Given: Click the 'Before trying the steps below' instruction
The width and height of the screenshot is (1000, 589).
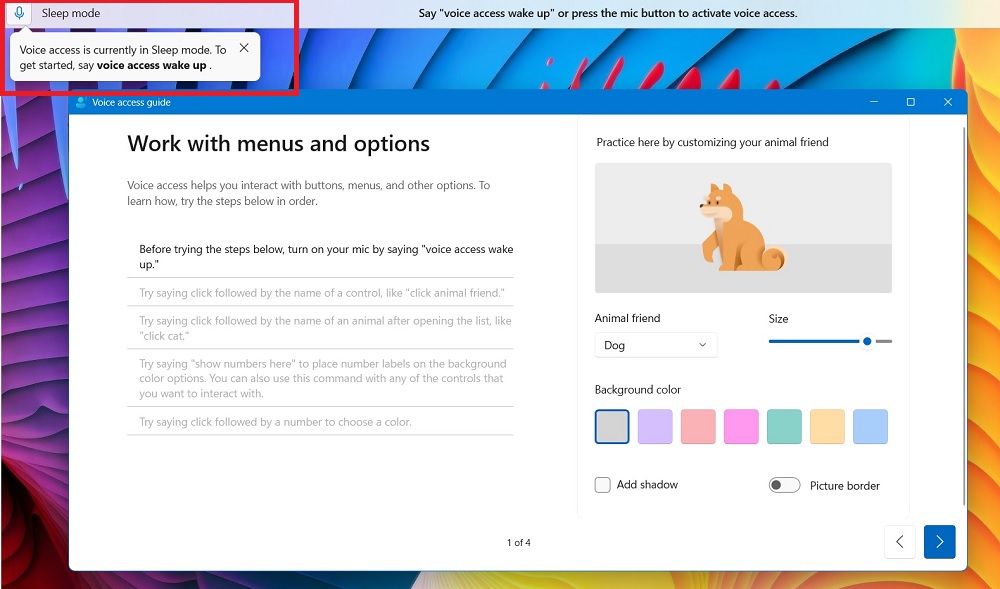Looking at the screenshot, I should tap(326, 257).
